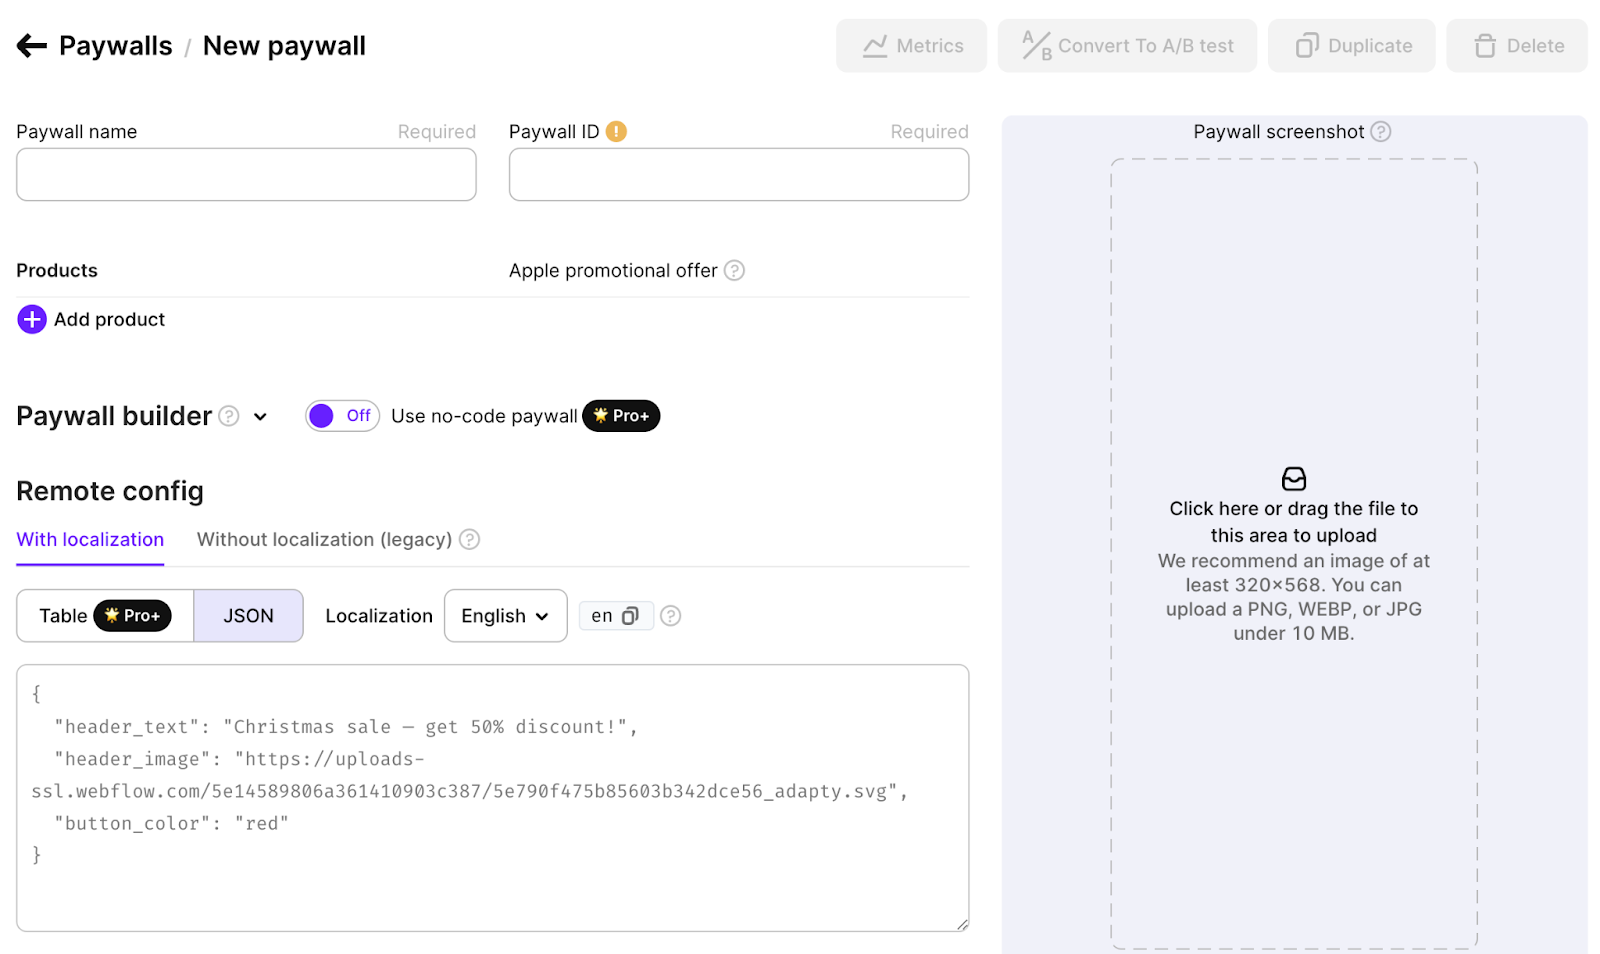Open the English localization dropdown
This screenshot has height=954, width=1600.
(x=505, y=616)
